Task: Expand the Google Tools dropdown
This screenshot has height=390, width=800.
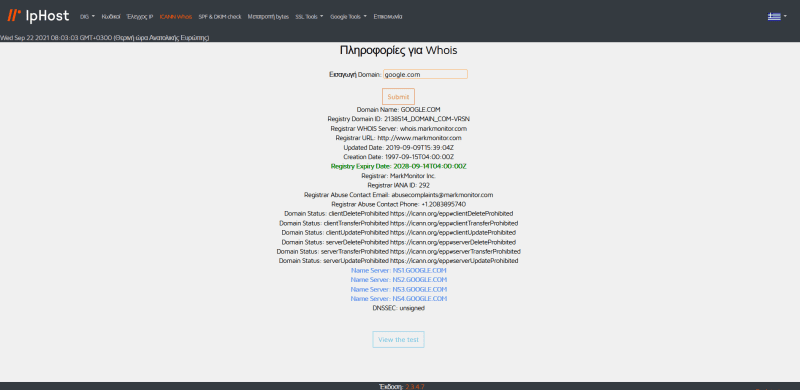Action: pos(348,16)
